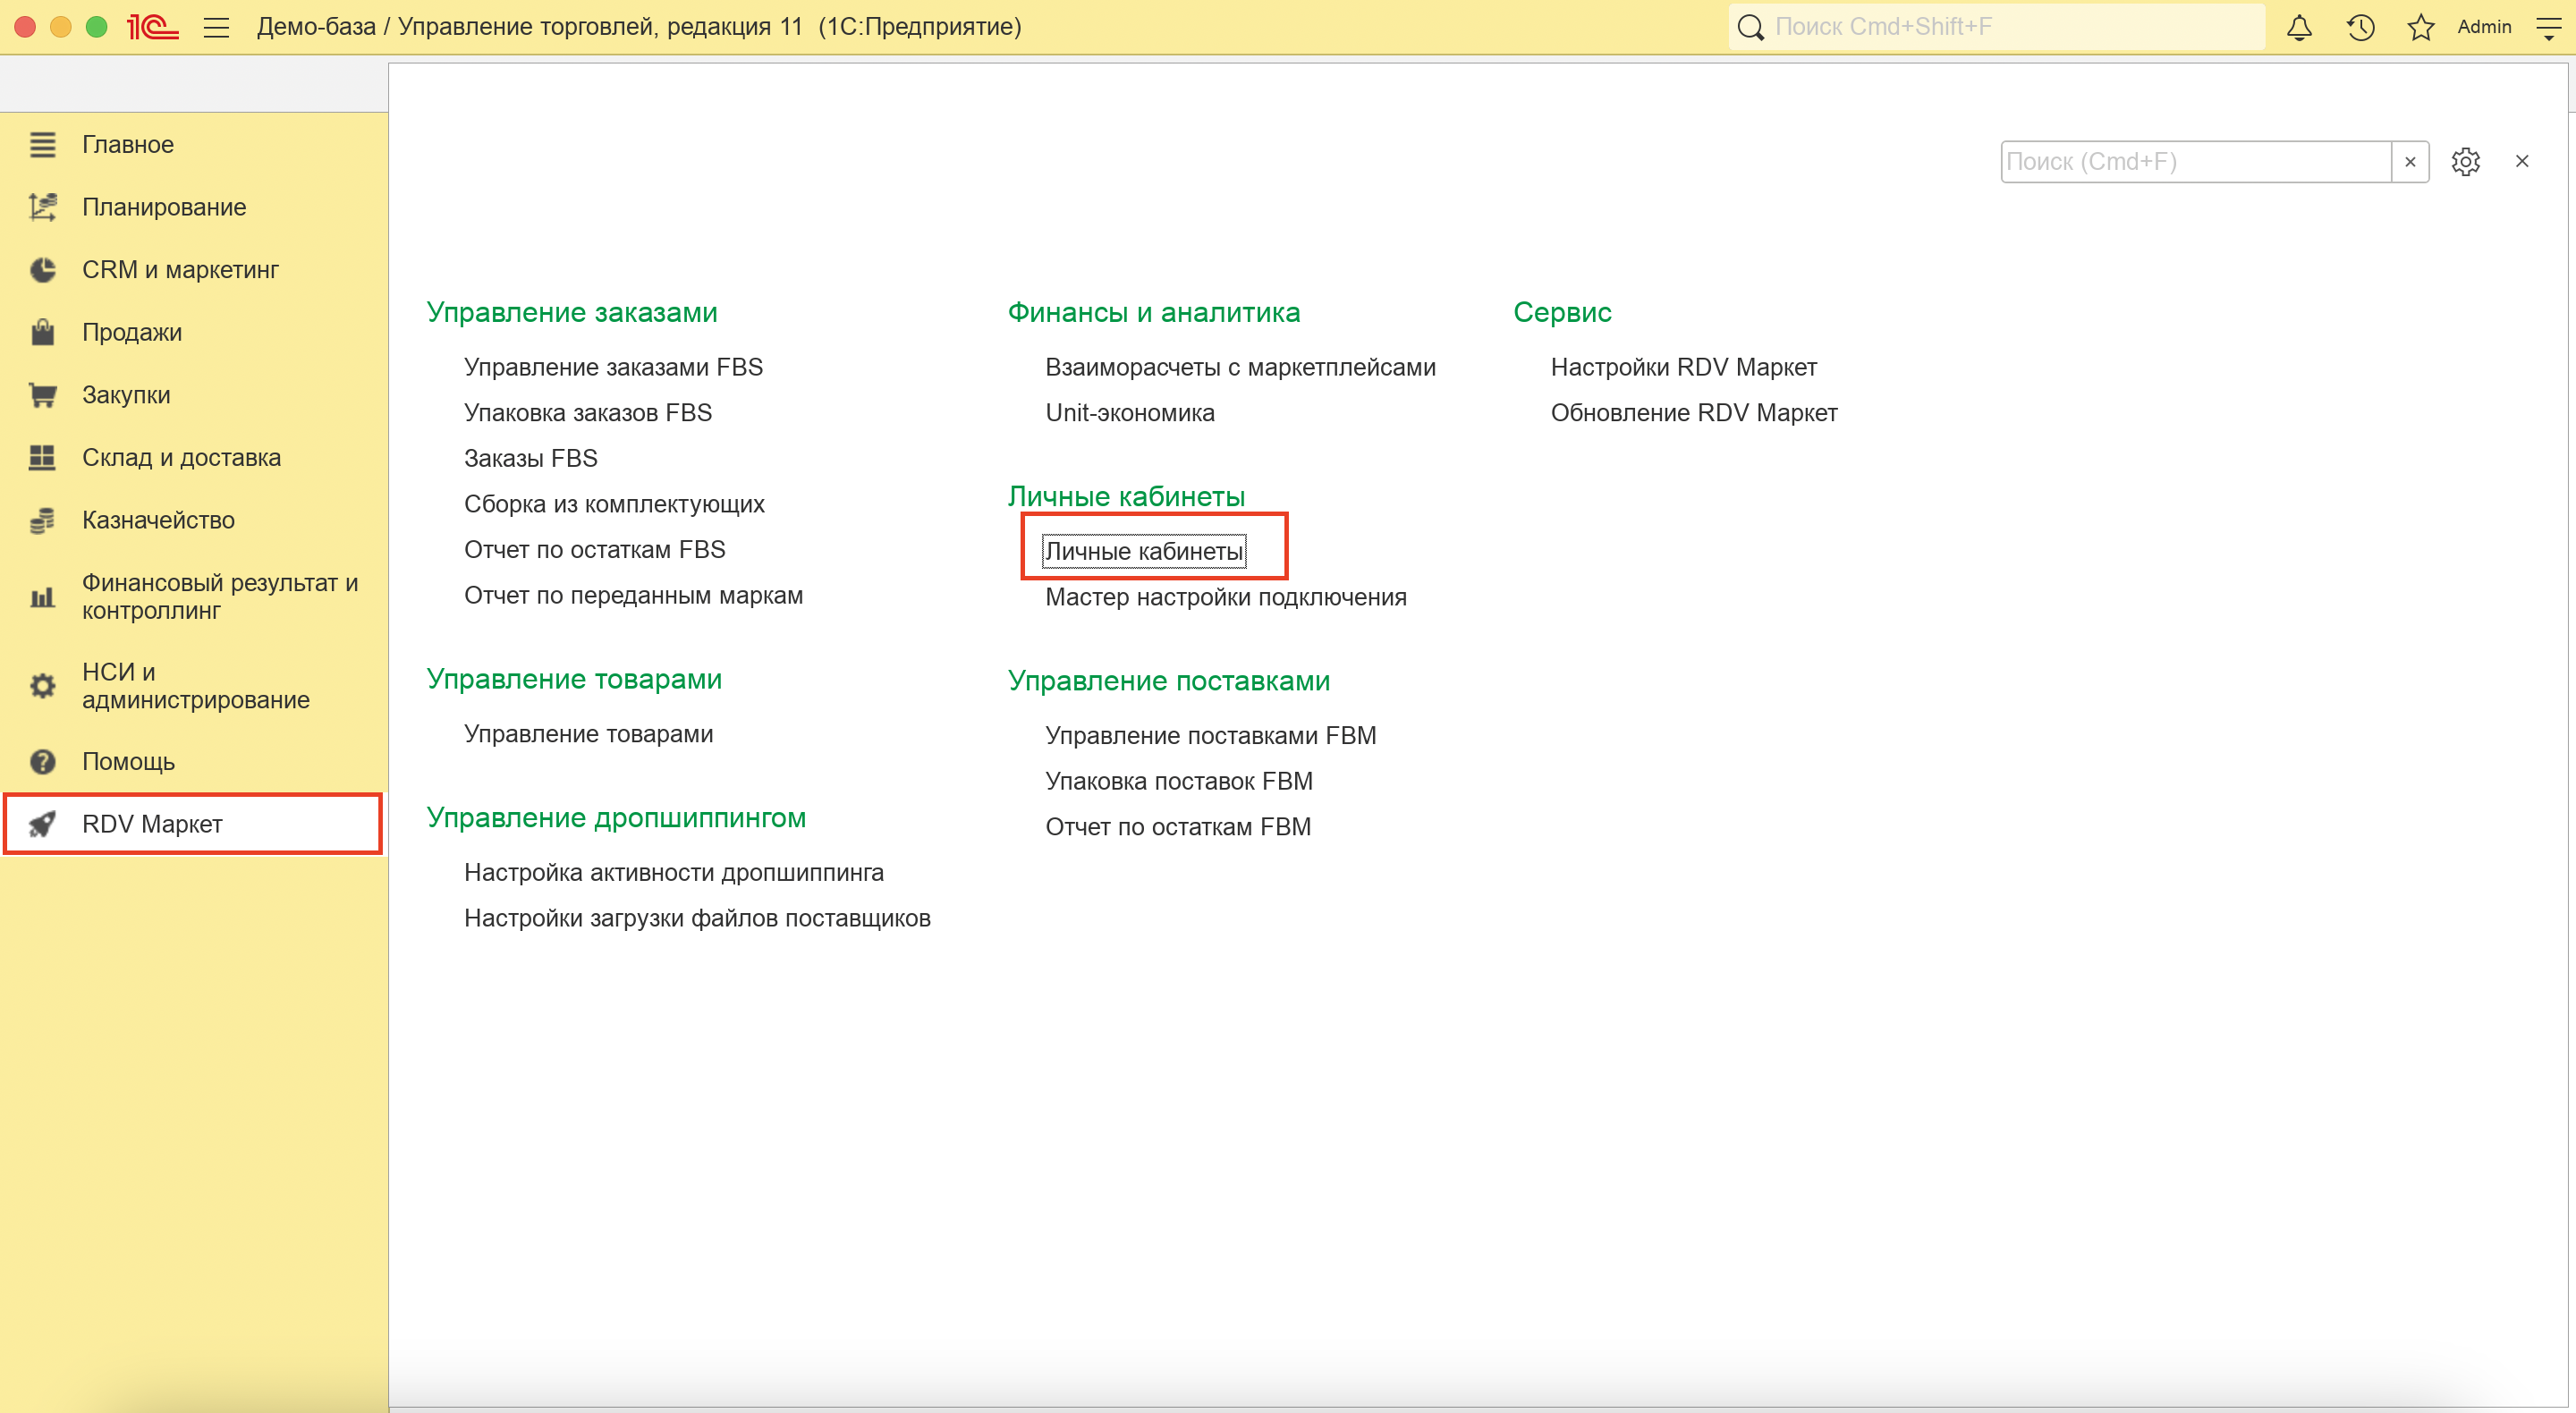The width and height of the screenshot is (2576, 1413).
Task: Clear the section search field
Action: (2410, 161)
